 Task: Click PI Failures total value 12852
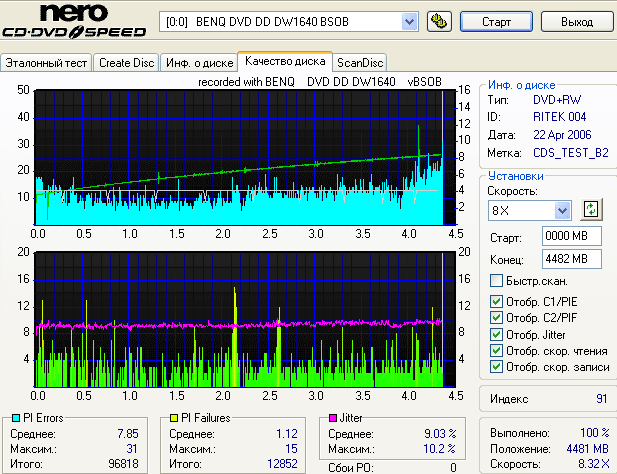click(x=282, y=464)
